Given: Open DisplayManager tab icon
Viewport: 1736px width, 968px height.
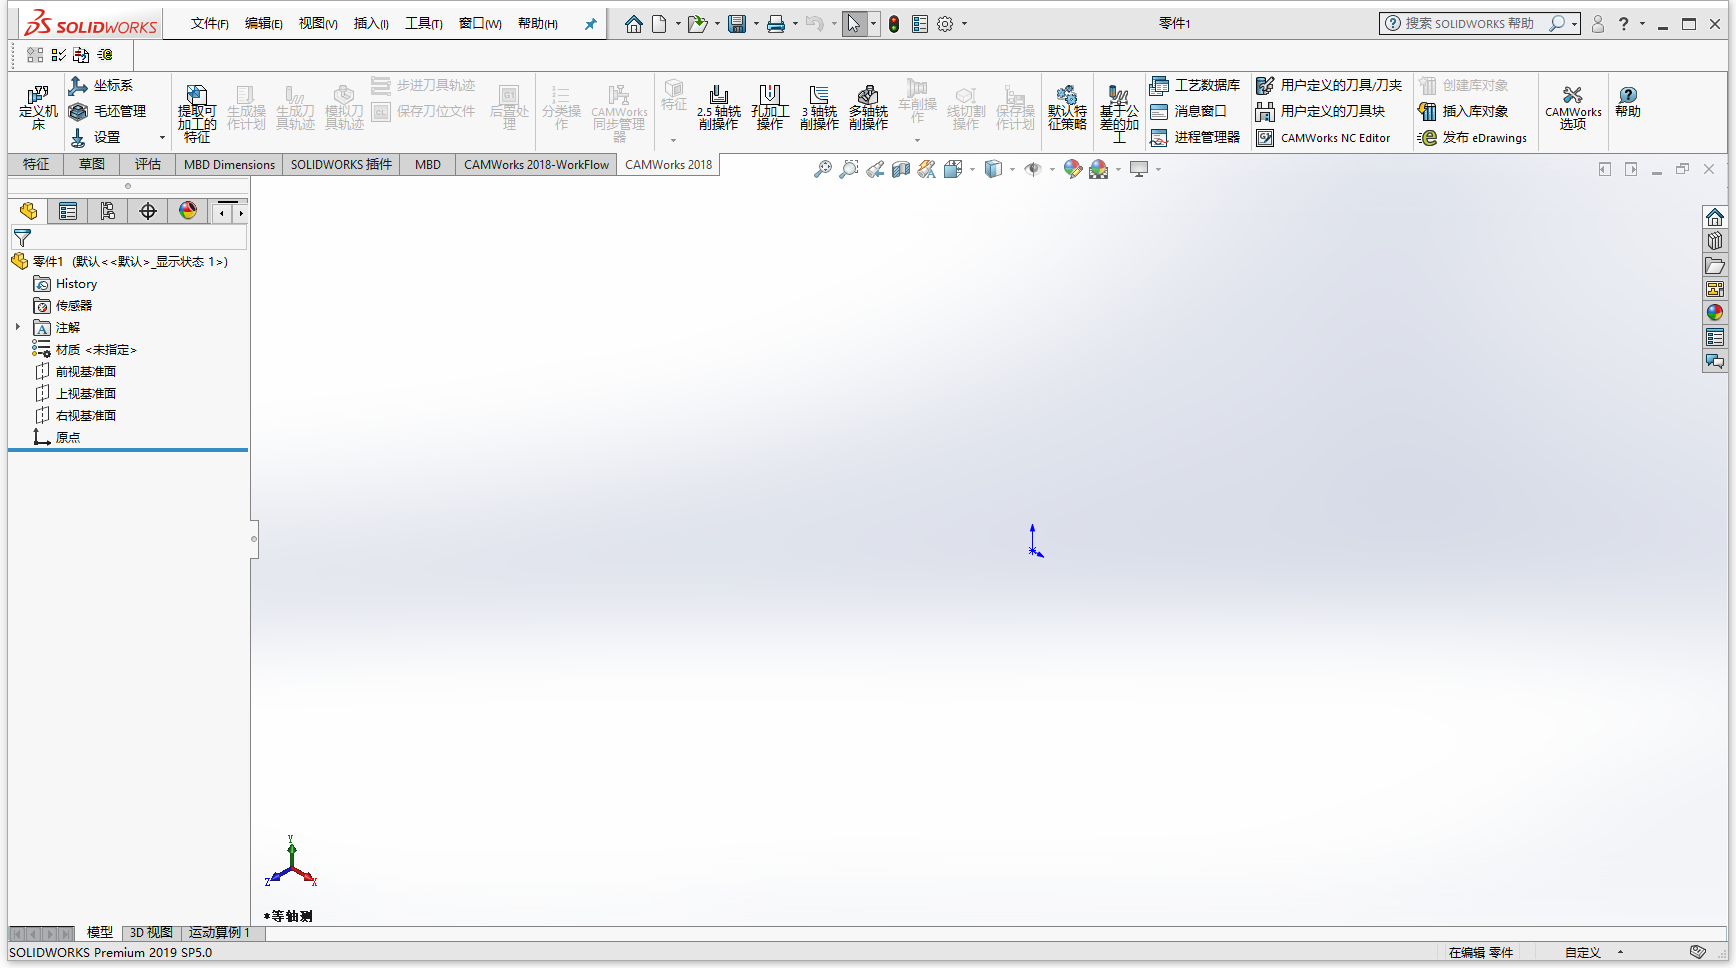Looking at the screenshot, I should click(x=188, y=211).
